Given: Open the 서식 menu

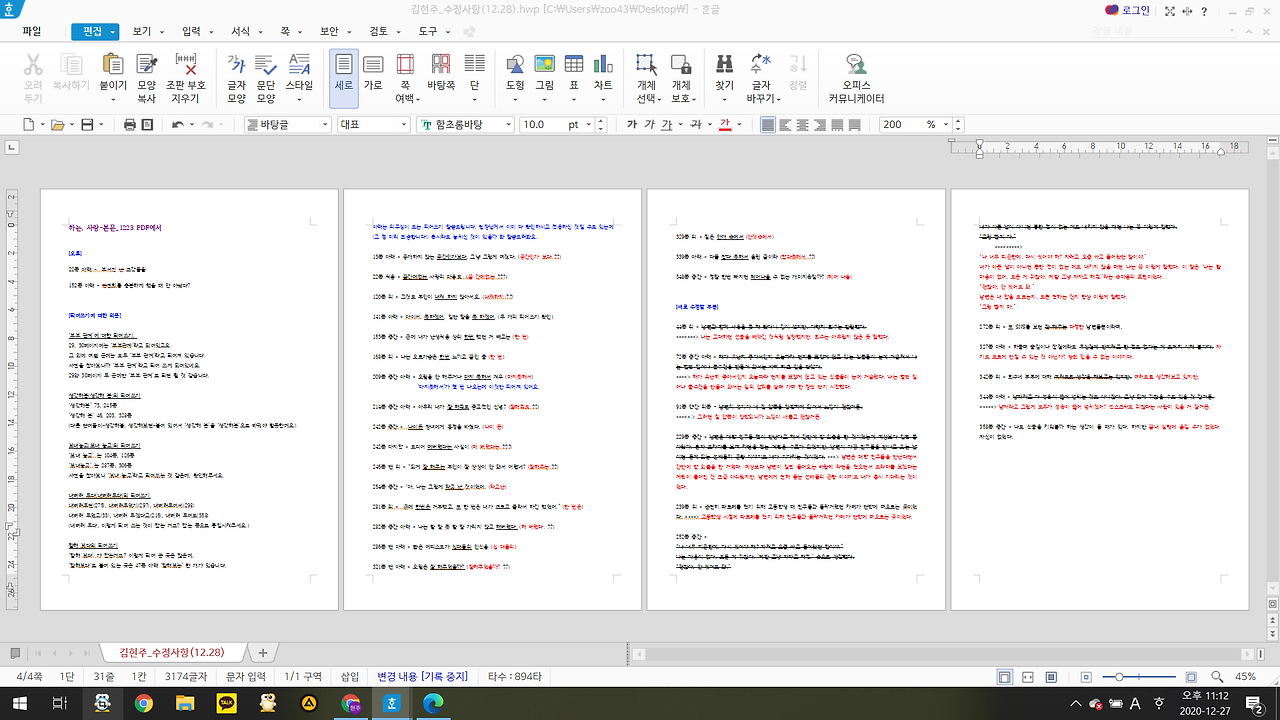Looking at the screenshot, I should pos(241,31).
